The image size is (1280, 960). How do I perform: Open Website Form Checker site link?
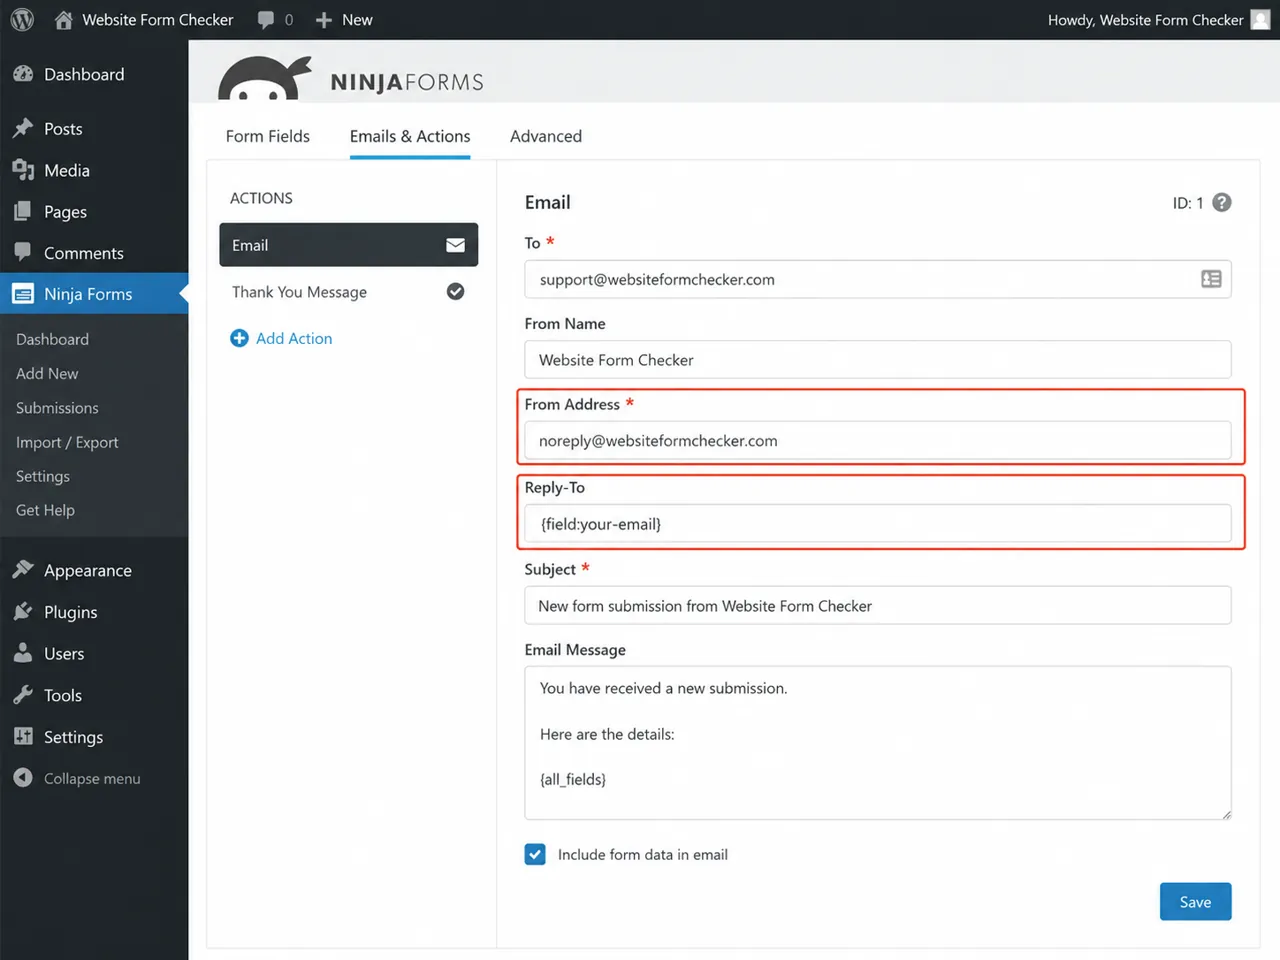[x=158, y=20]
